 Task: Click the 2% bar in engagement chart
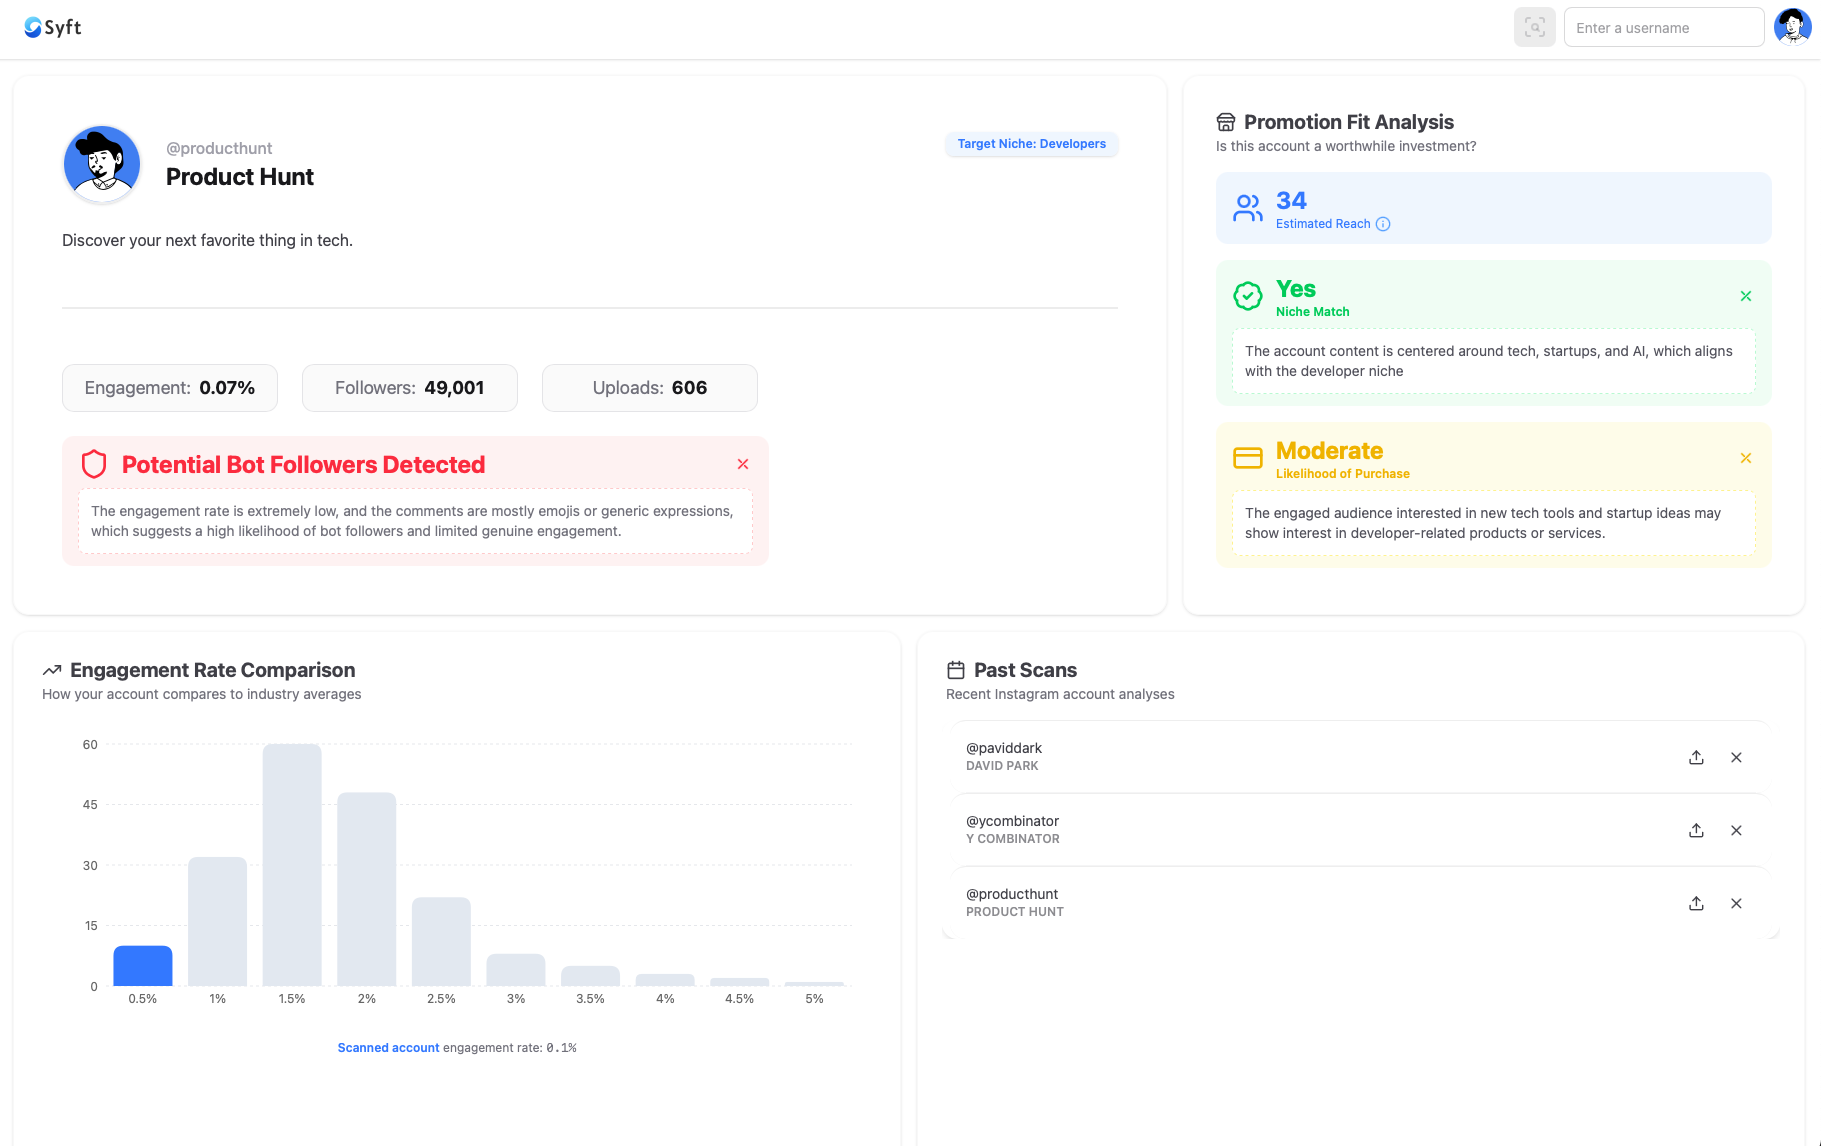367,889
